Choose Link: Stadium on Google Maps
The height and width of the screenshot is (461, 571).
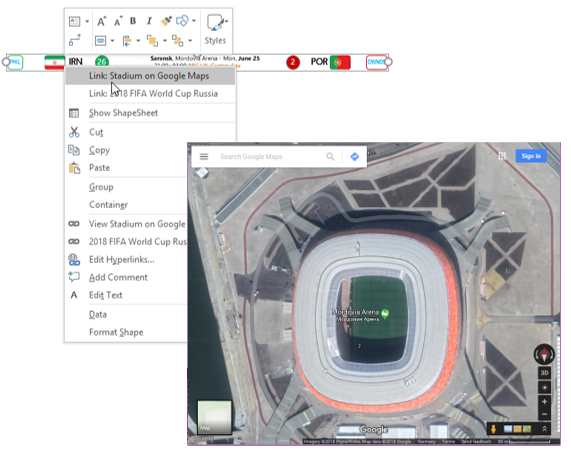tap(150, 76)
